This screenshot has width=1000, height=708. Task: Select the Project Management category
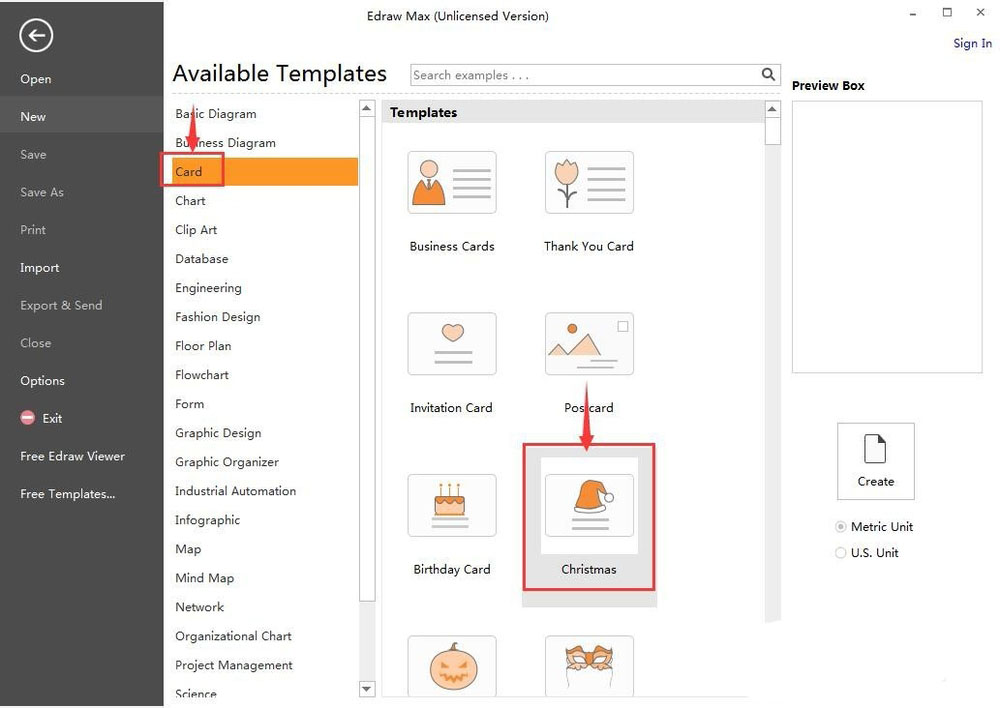pyautogui.click(x=234, y=665)
